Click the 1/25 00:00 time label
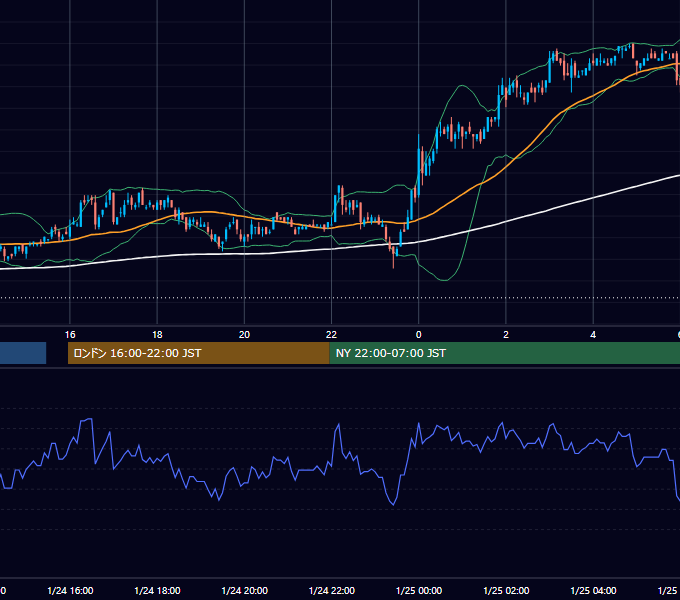This screenshot has height=600, width=680. (419, 590)
